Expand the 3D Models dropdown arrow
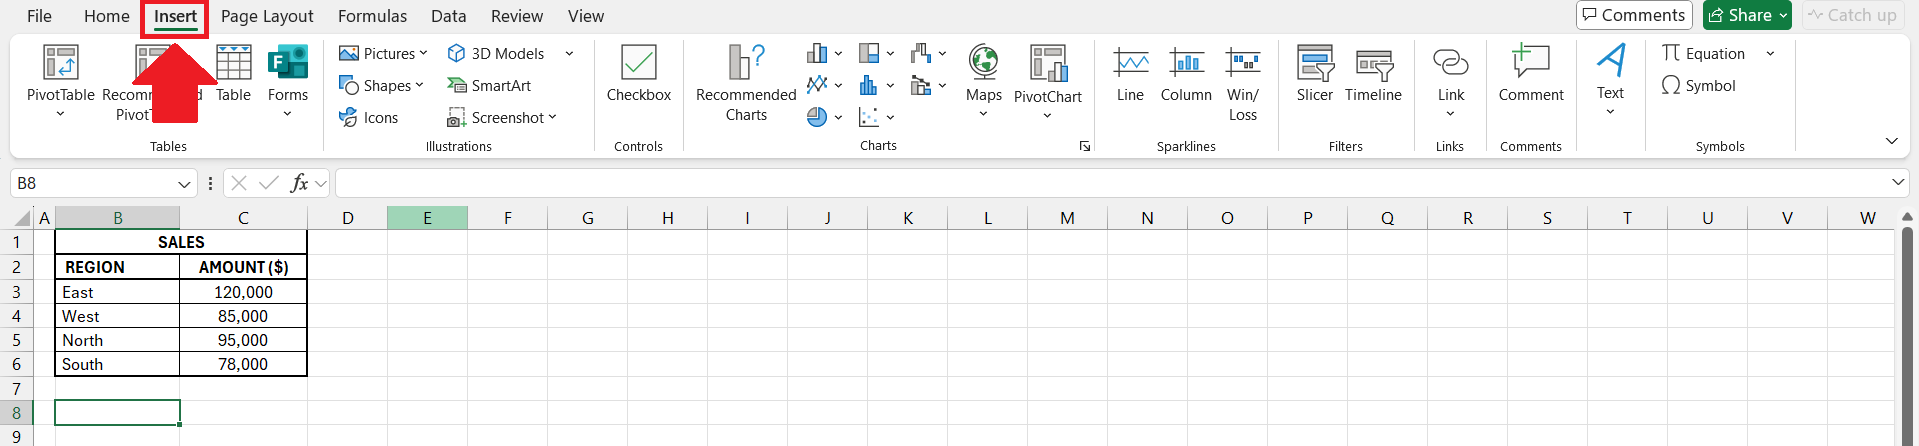1919x446 pixels. coord(569,54)
